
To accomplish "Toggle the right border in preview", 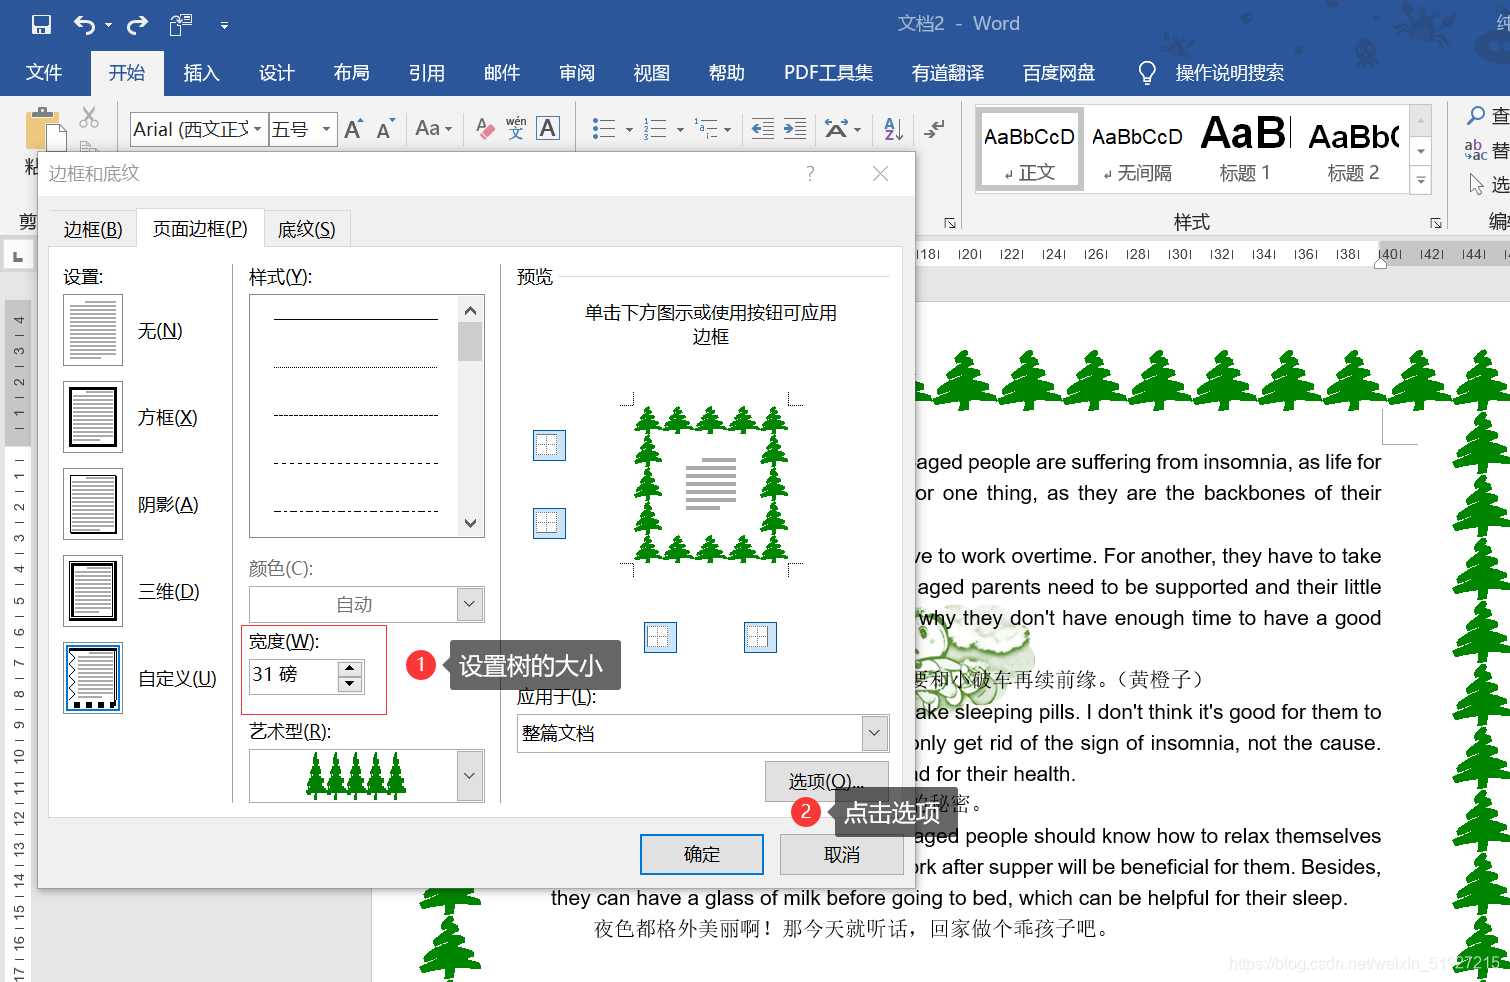I will click(760, 637).
